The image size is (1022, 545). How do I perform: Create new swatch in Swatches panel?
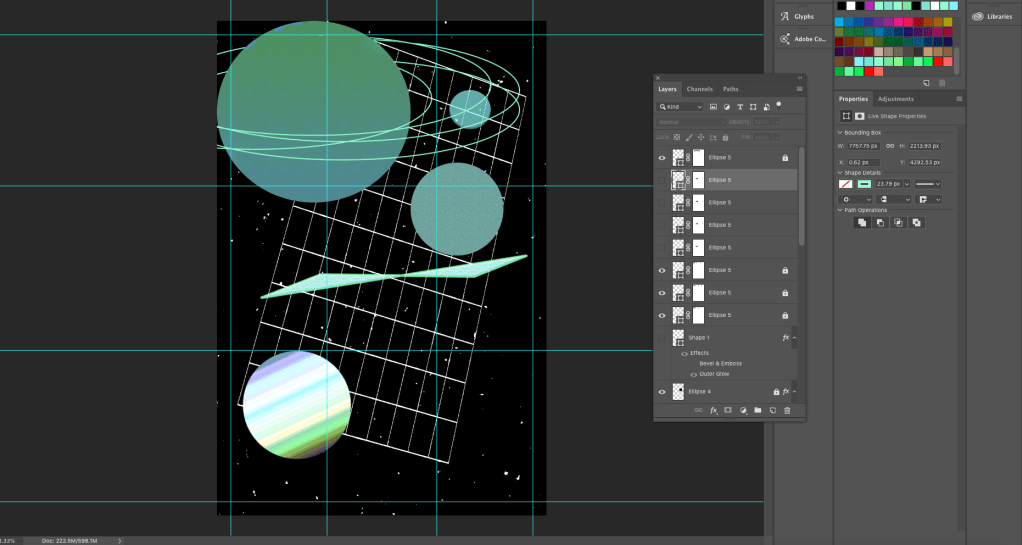click(x=926, y=83)
